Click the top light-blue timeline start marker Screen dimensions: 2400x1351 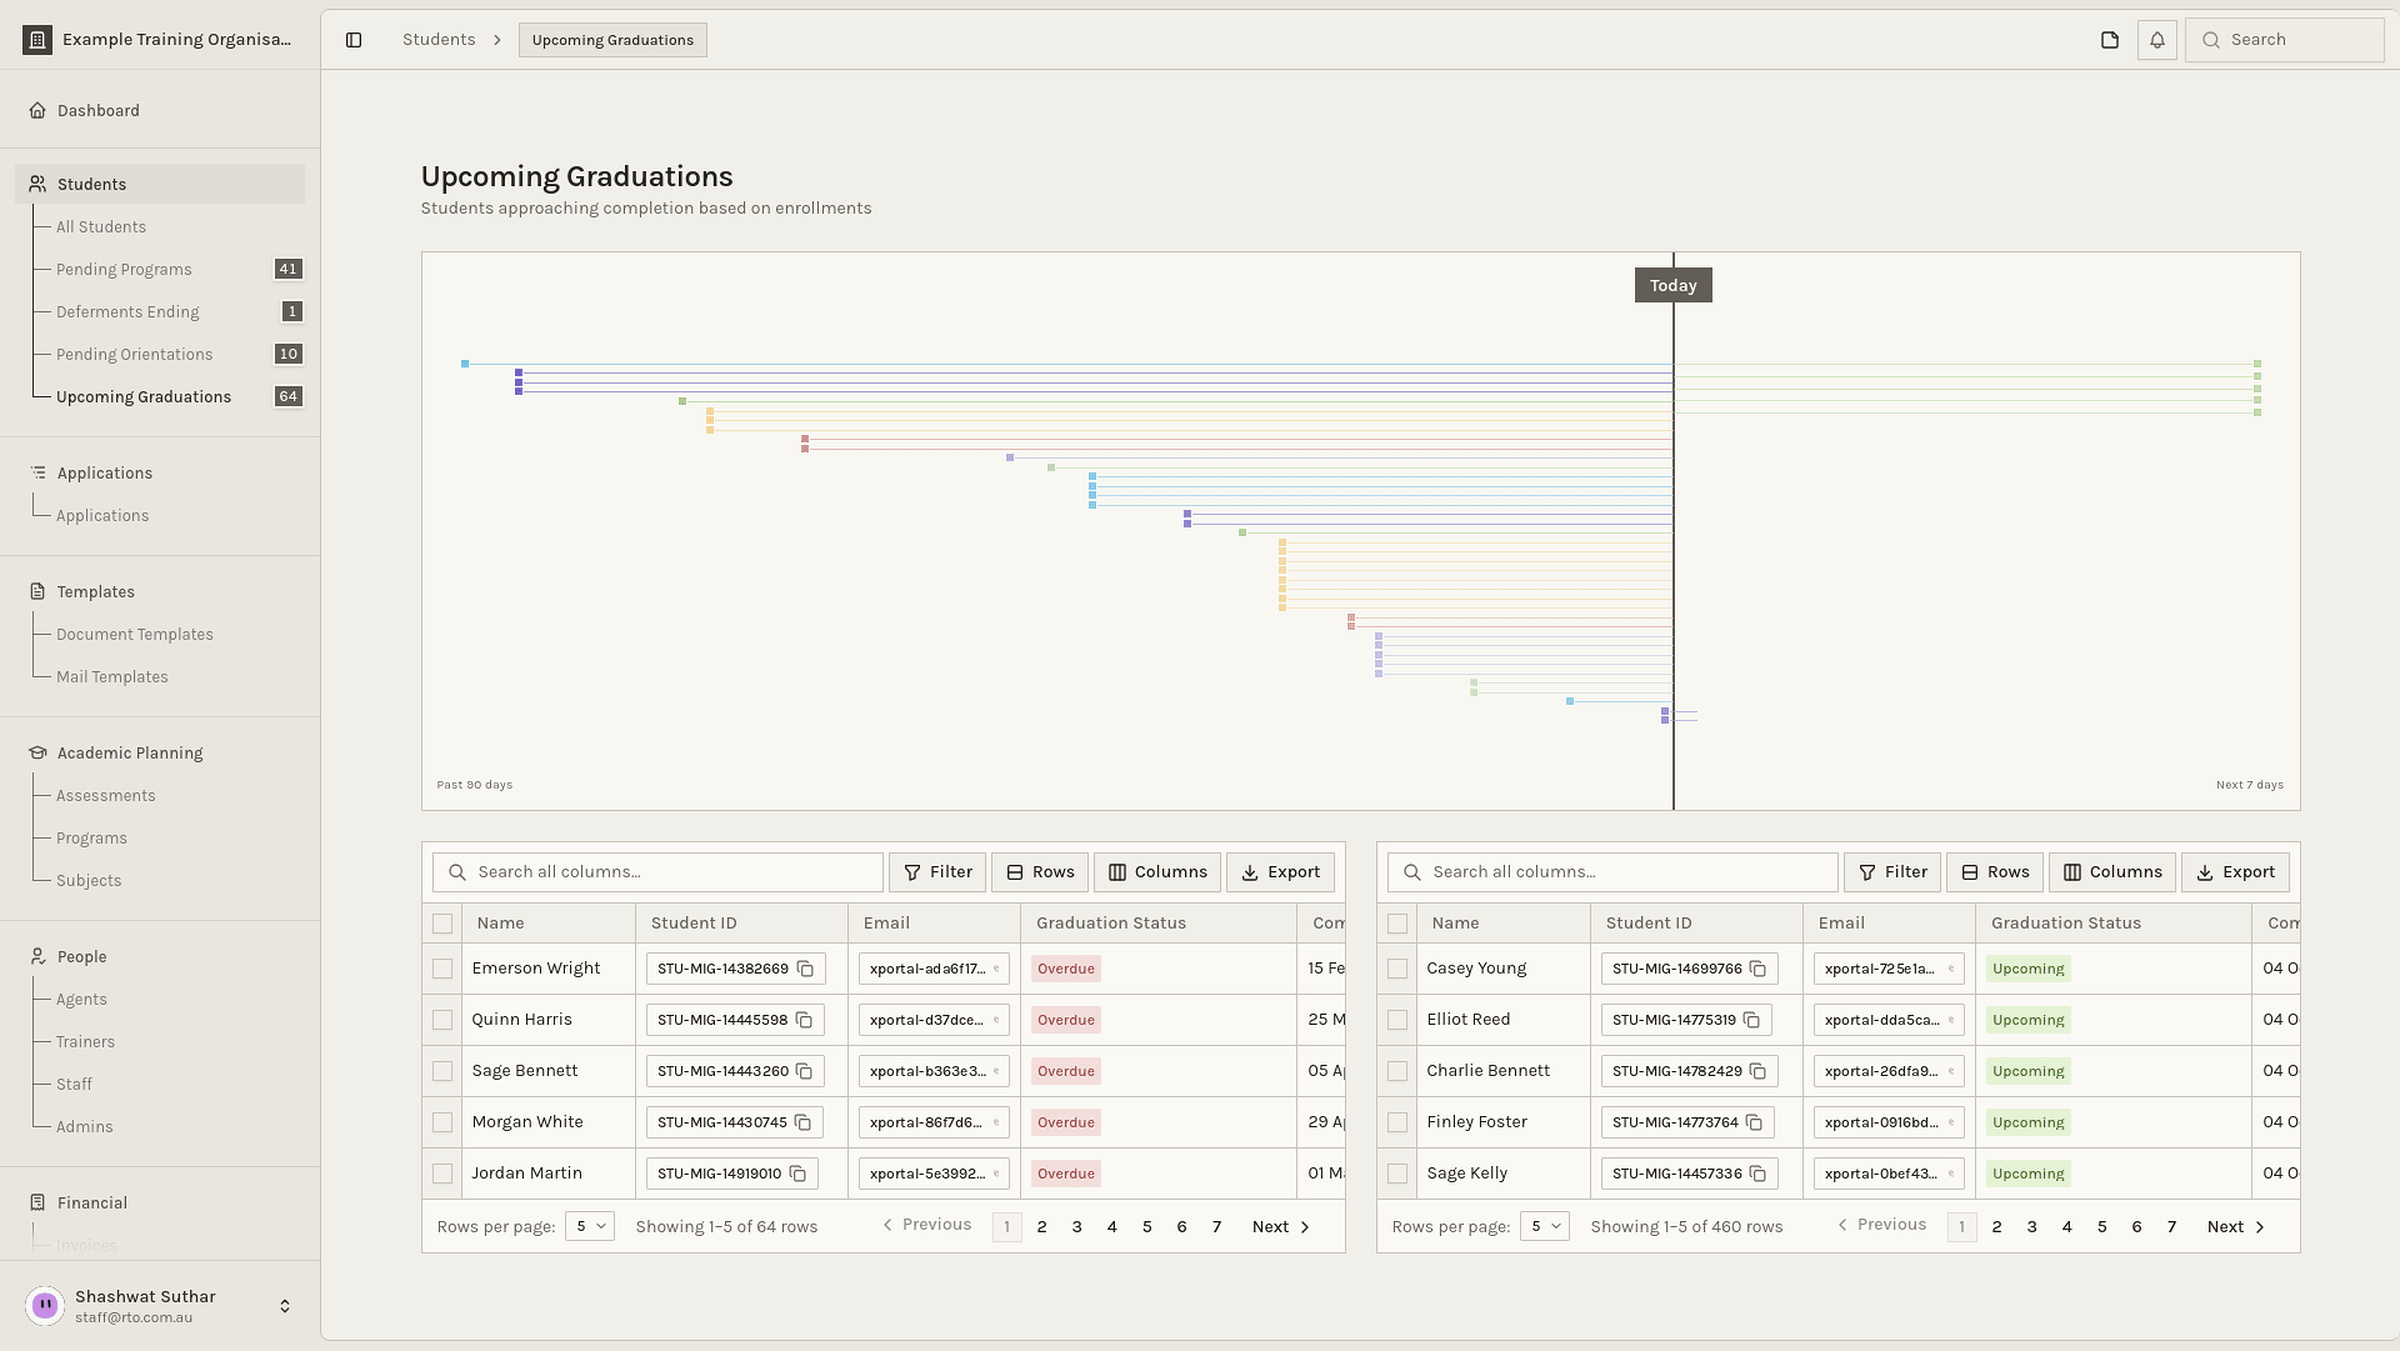(465, 364)
